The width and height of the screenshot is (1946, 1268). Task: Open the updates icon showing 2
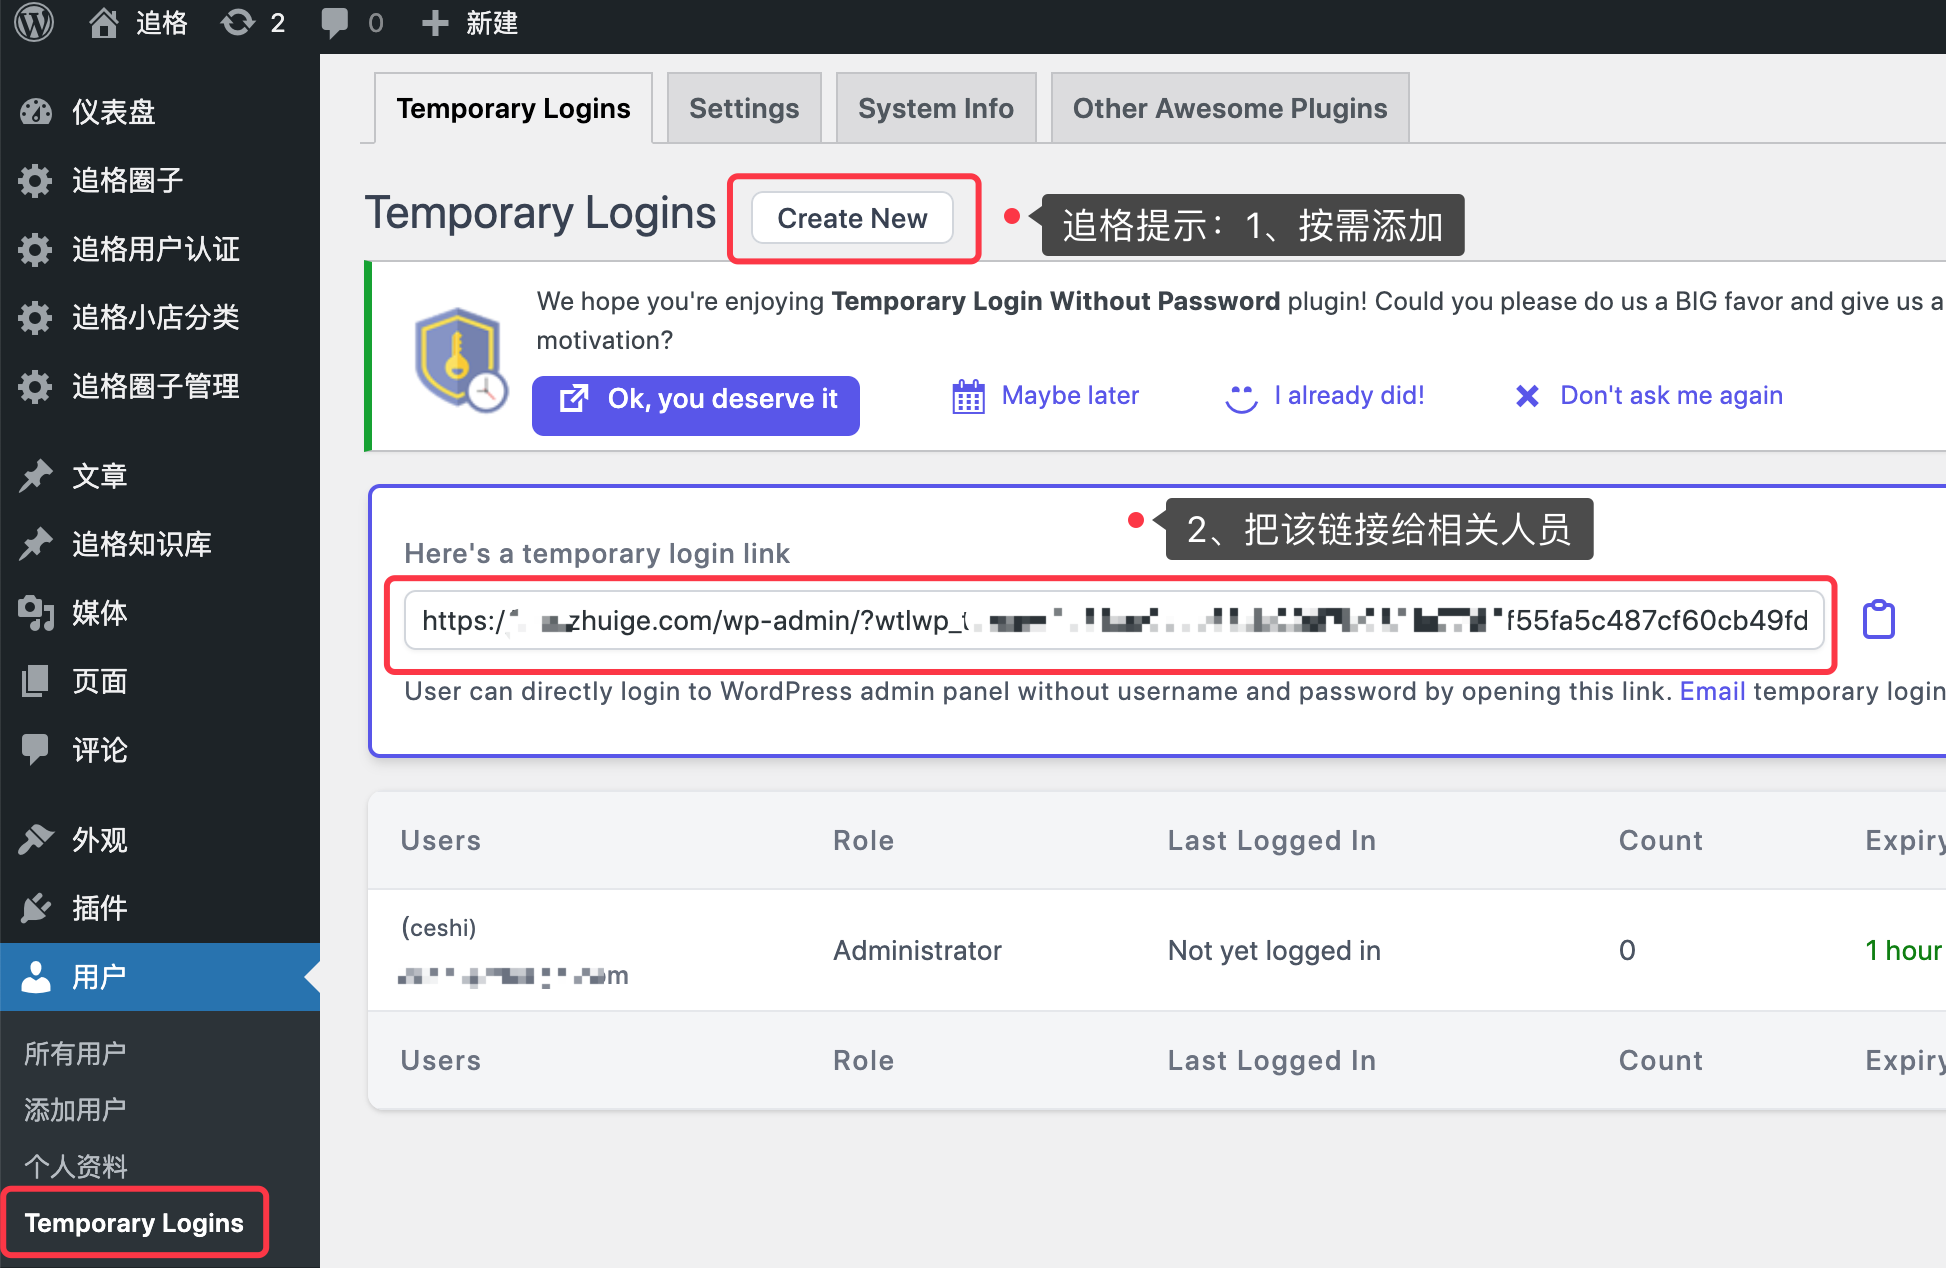[238, 22]
